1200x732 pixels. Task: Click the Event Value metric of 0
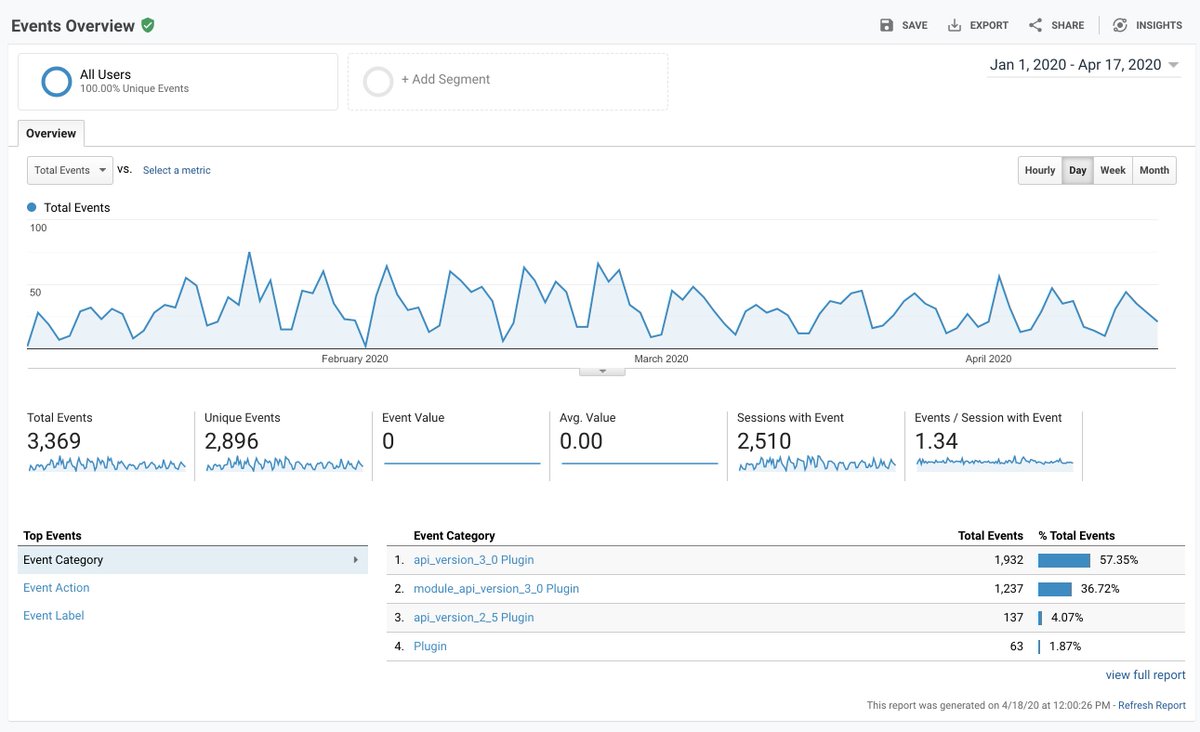[388, 441]
